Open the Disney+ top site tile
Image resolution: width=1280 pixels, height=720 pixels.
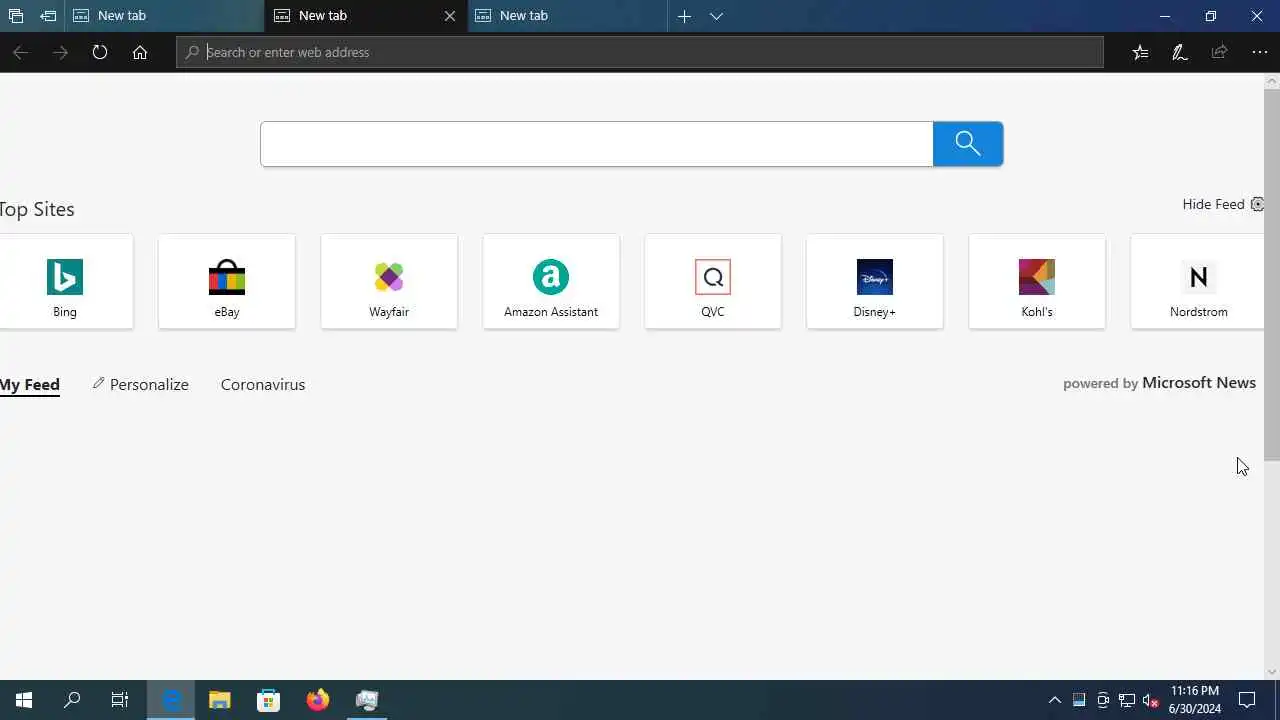pos(875,282)
